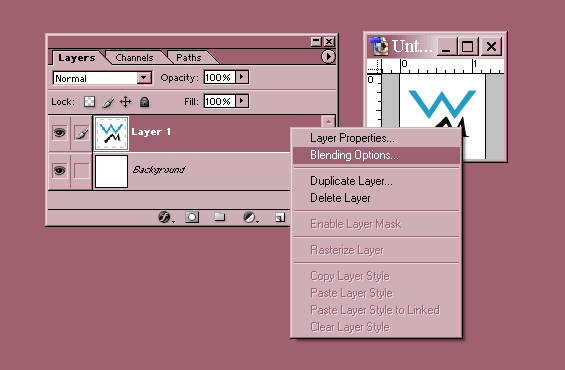Screen dimensions: 565x370
Task: Click the paintbrush indicator on Layer 1
Action: [82, 133]
